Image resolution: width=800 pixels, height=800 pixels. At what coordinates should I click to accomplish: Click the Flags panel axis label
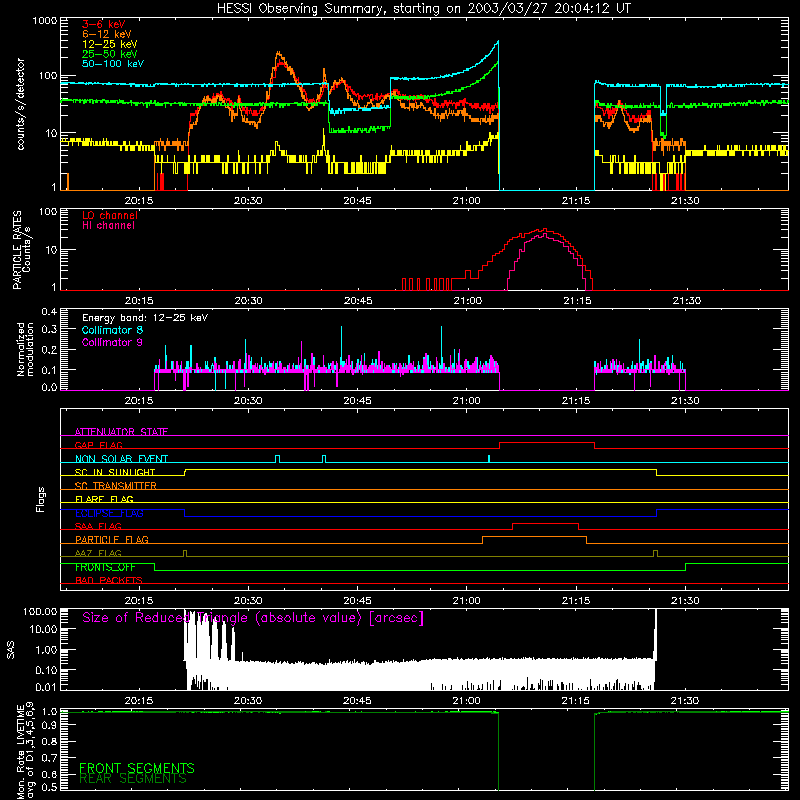coord(41,499)
